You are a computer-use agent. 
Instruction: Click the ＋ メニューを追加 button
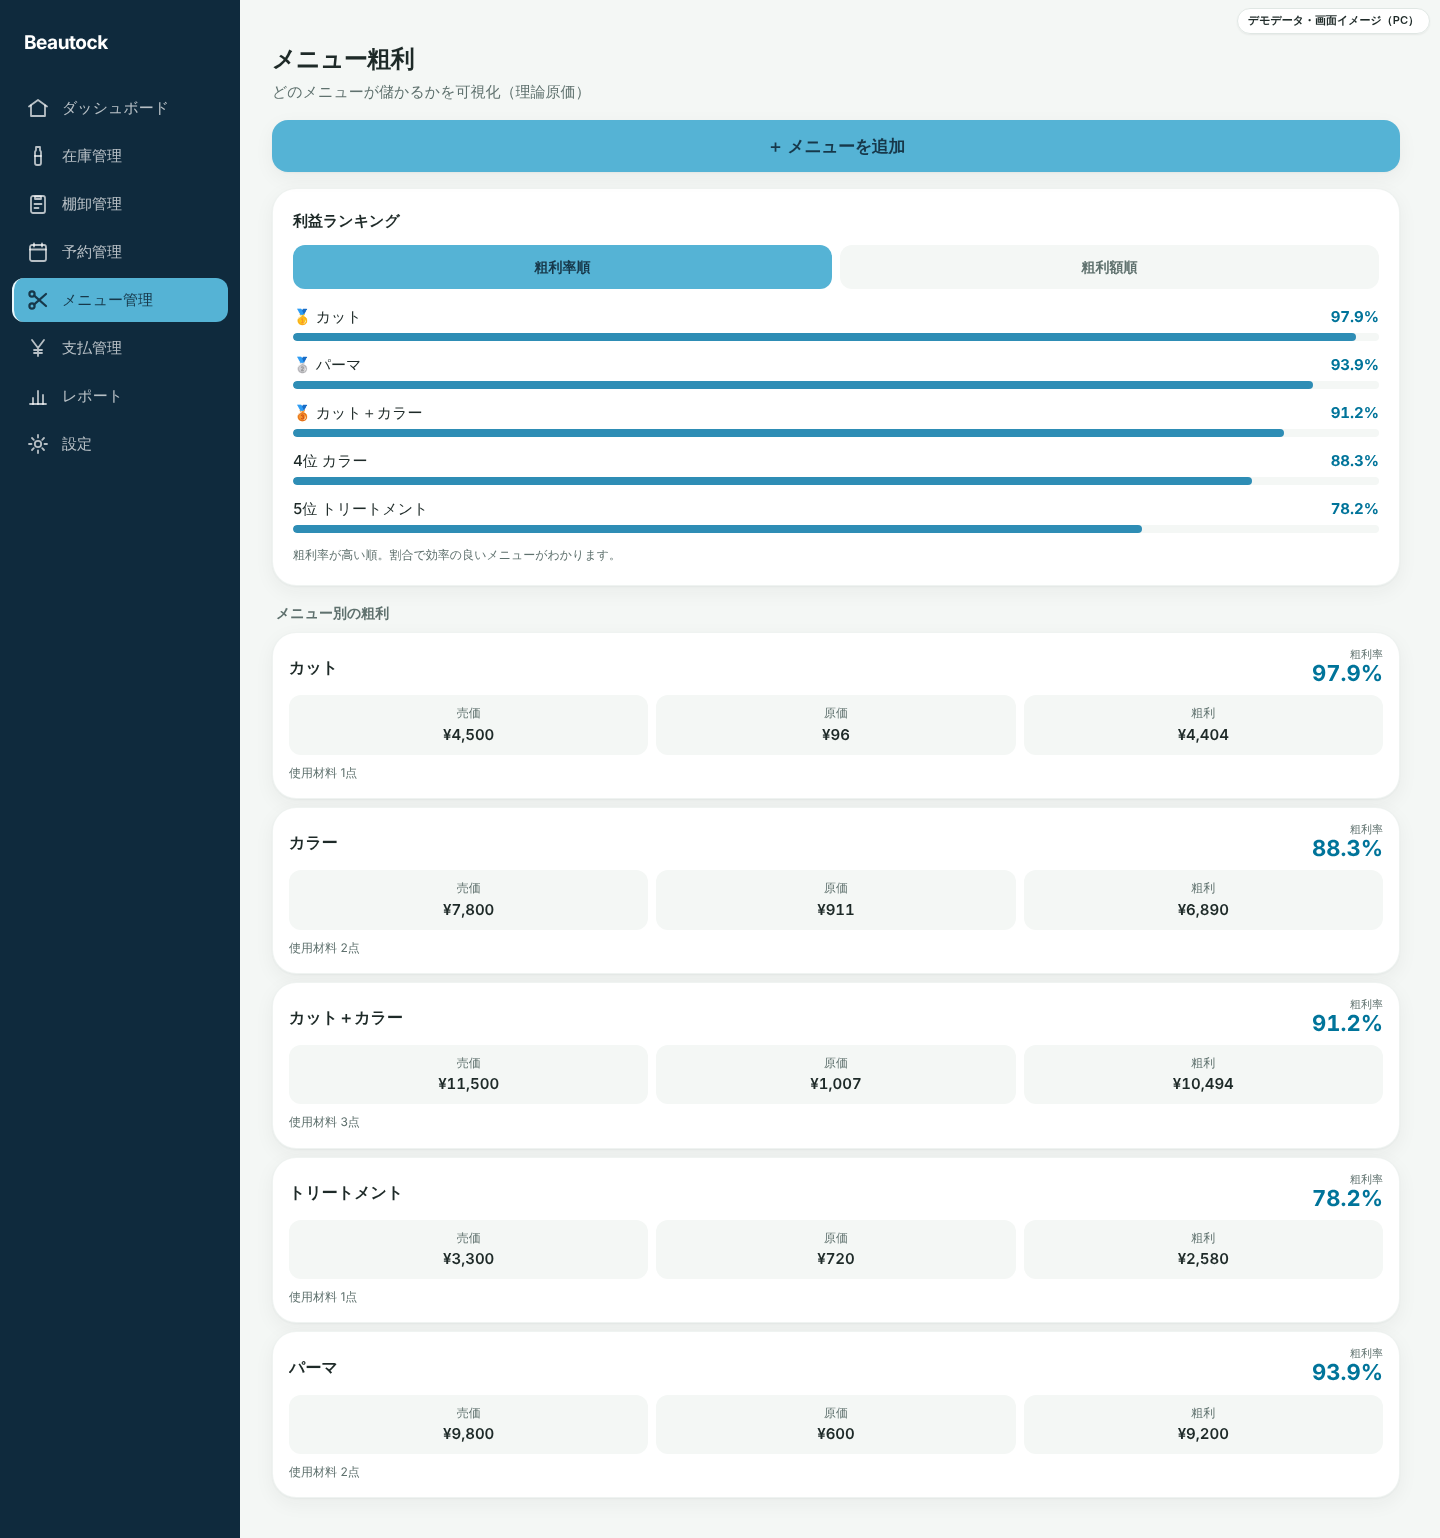(836, 146)
